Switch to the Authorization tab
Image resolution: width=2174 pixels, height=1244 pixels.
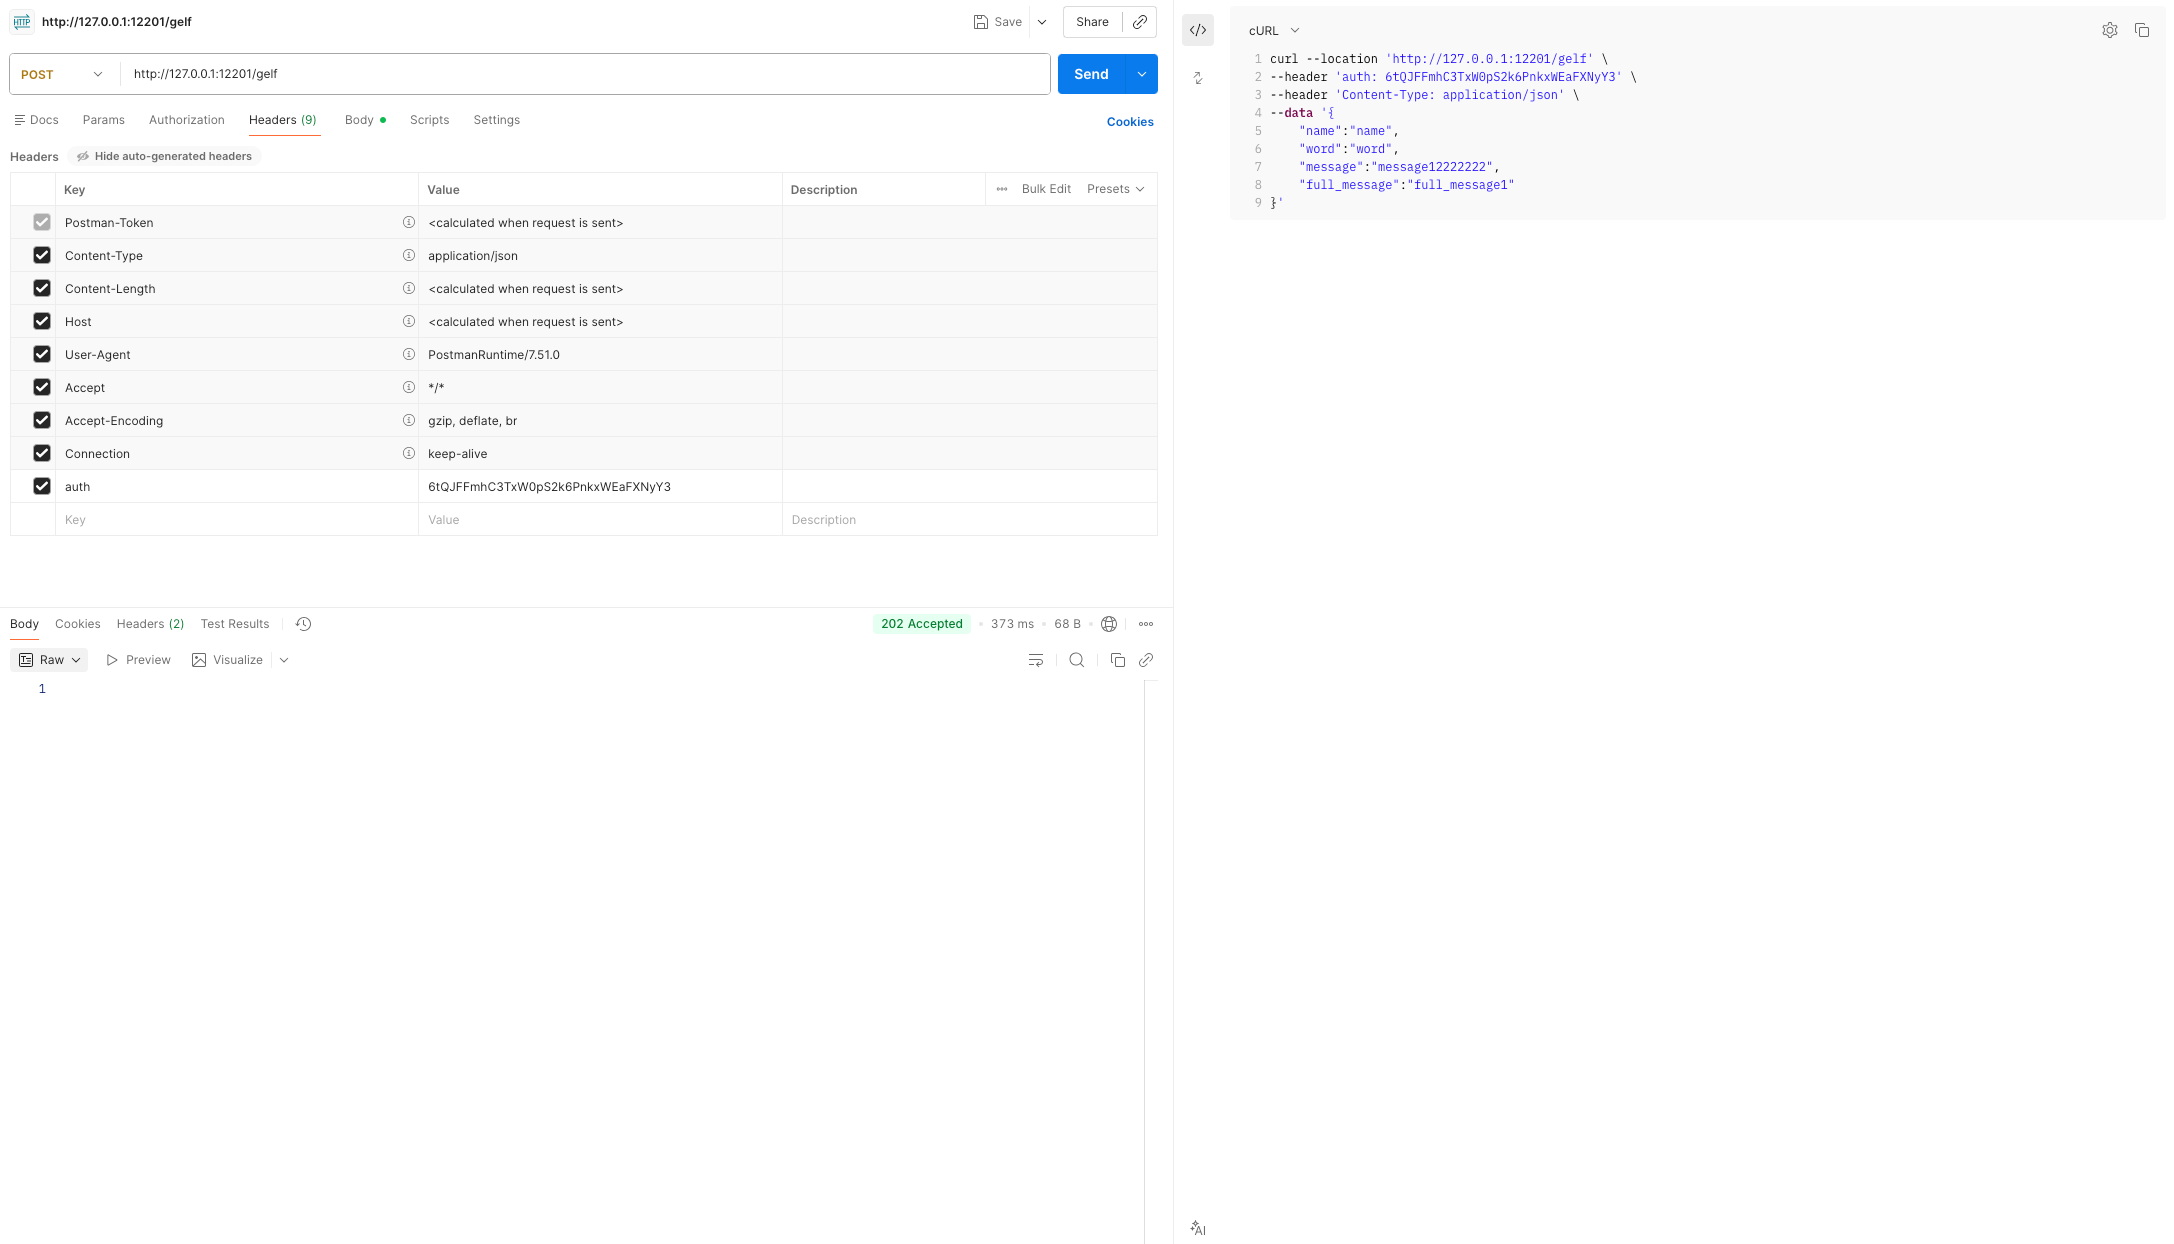click(186, 120)
